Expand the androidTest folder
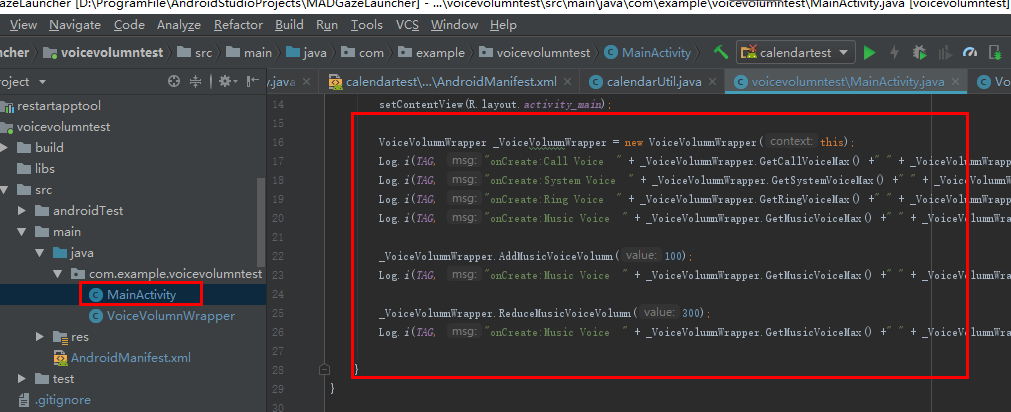Screen dimensions: 1011x412 click(x=22, y=210)
